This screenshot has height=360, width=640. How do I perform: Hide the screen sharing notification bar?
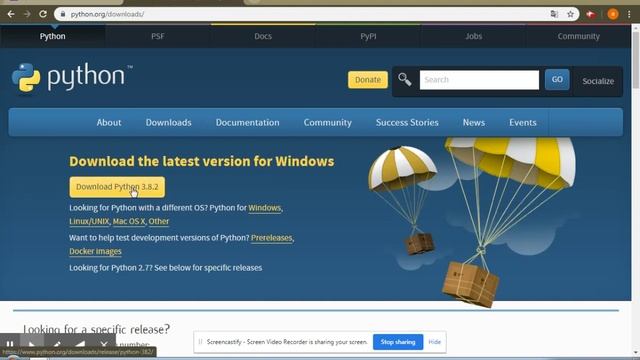click(x=434, y=342)
